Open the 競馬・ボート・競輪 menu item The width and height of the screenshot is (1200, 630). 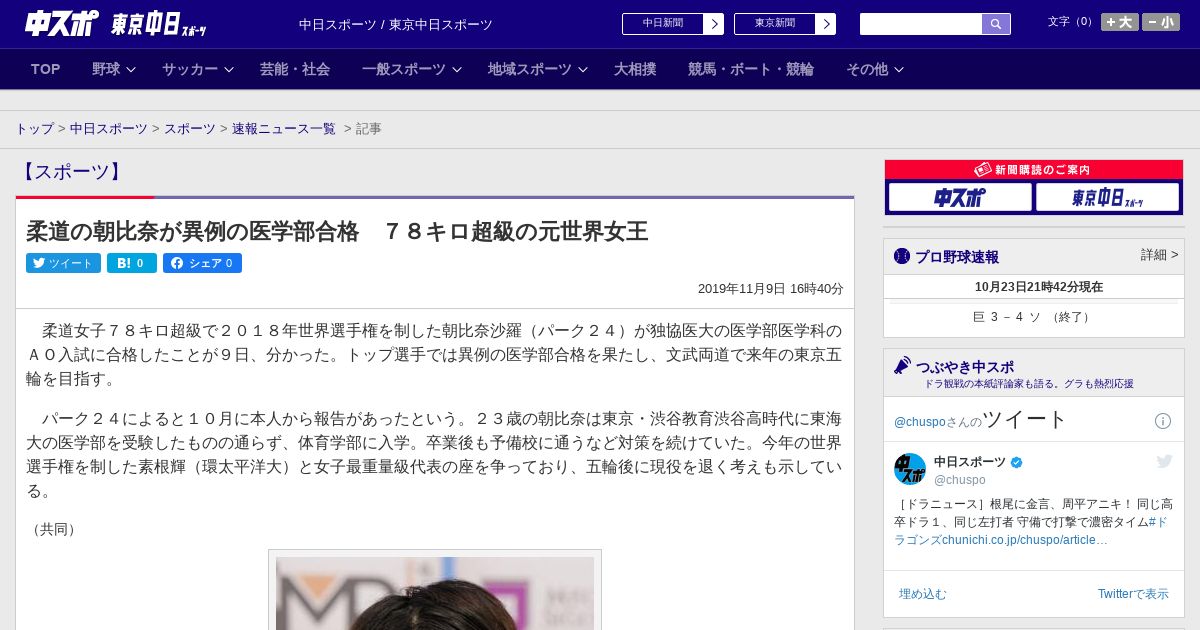(x=751, y=69)
